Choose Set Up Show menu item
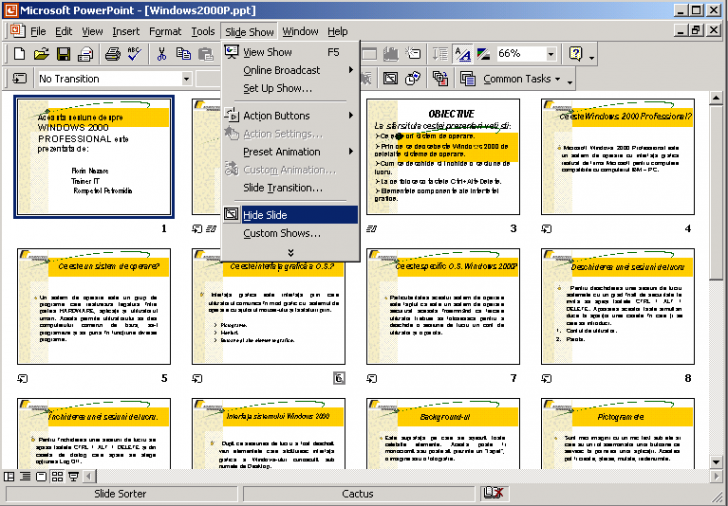Viewport: 728px width, 506px height. click(291, 88)
